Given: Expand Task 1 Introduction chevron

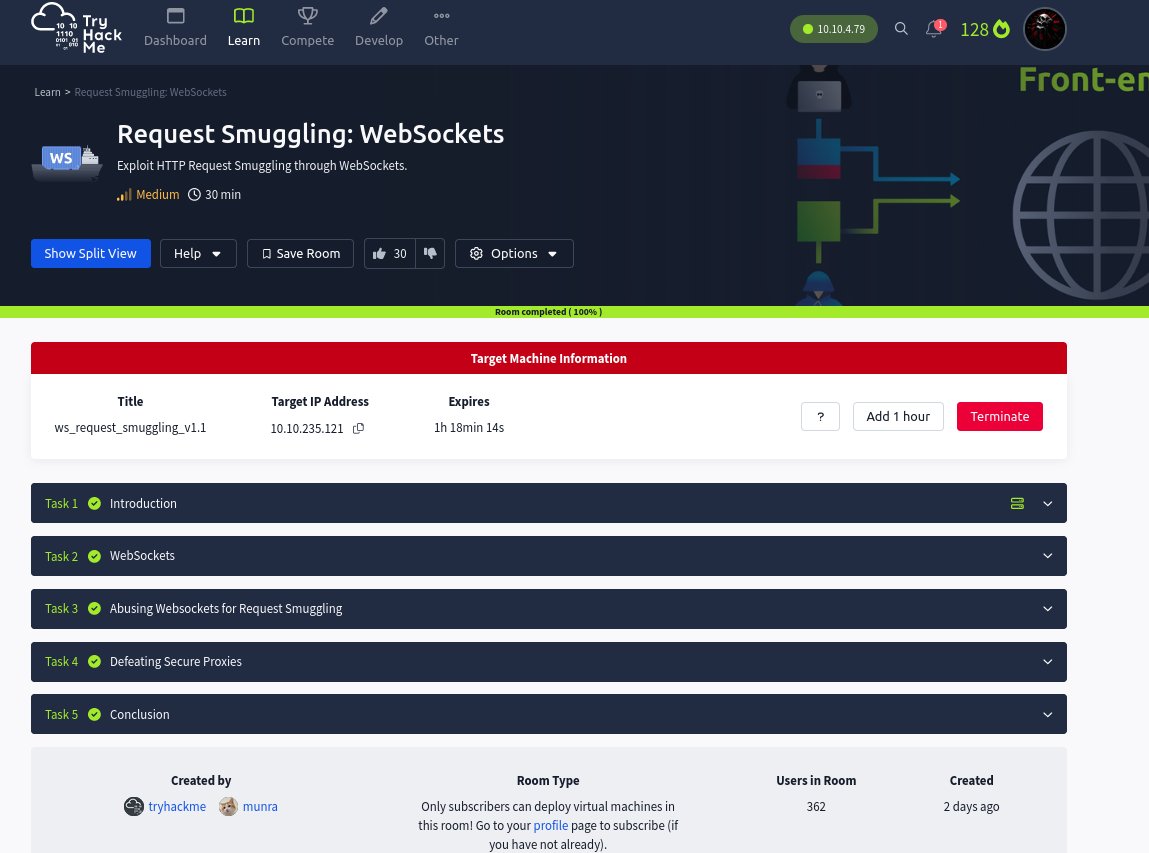Looking at the screenshot, I should 1048,503.
